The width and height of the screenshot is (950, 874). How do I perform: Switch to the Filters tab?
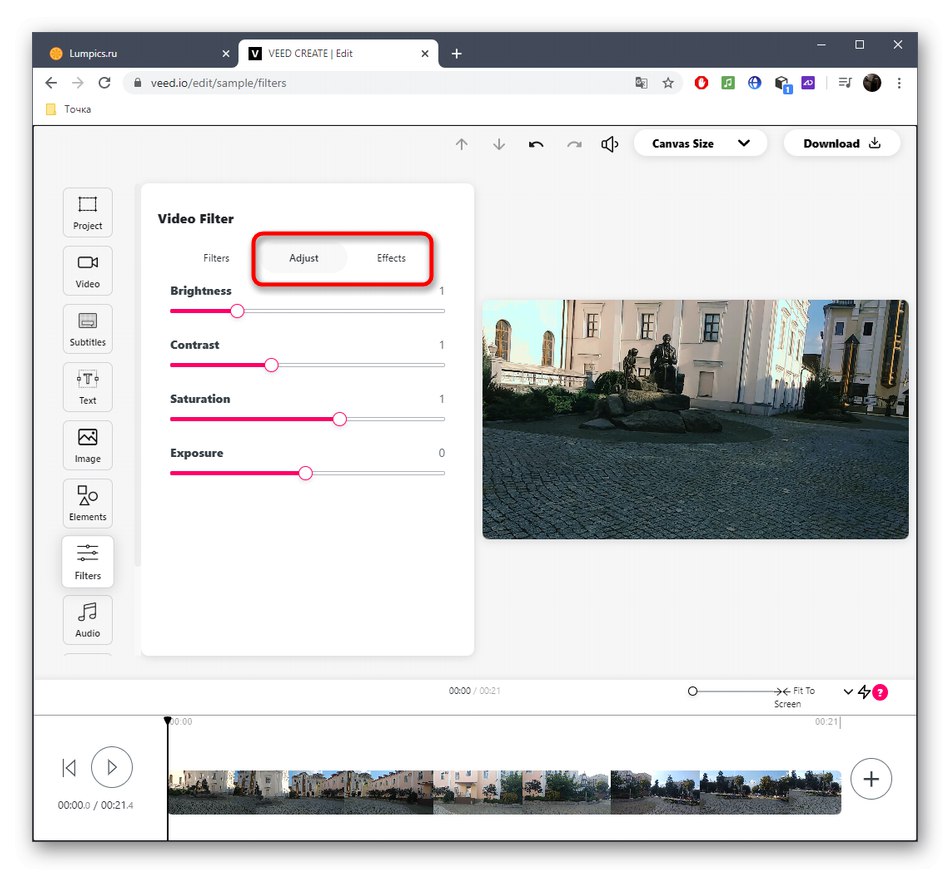coord(216,258)
